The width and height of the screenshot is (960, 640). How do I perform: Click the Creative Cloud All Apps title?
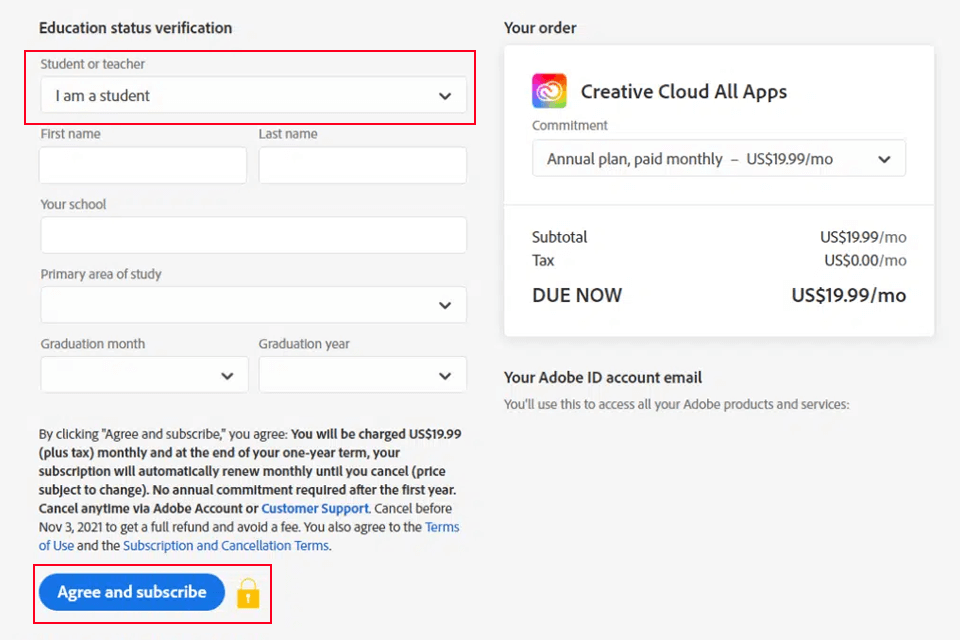pyautogui.click(x=683, y=92)
